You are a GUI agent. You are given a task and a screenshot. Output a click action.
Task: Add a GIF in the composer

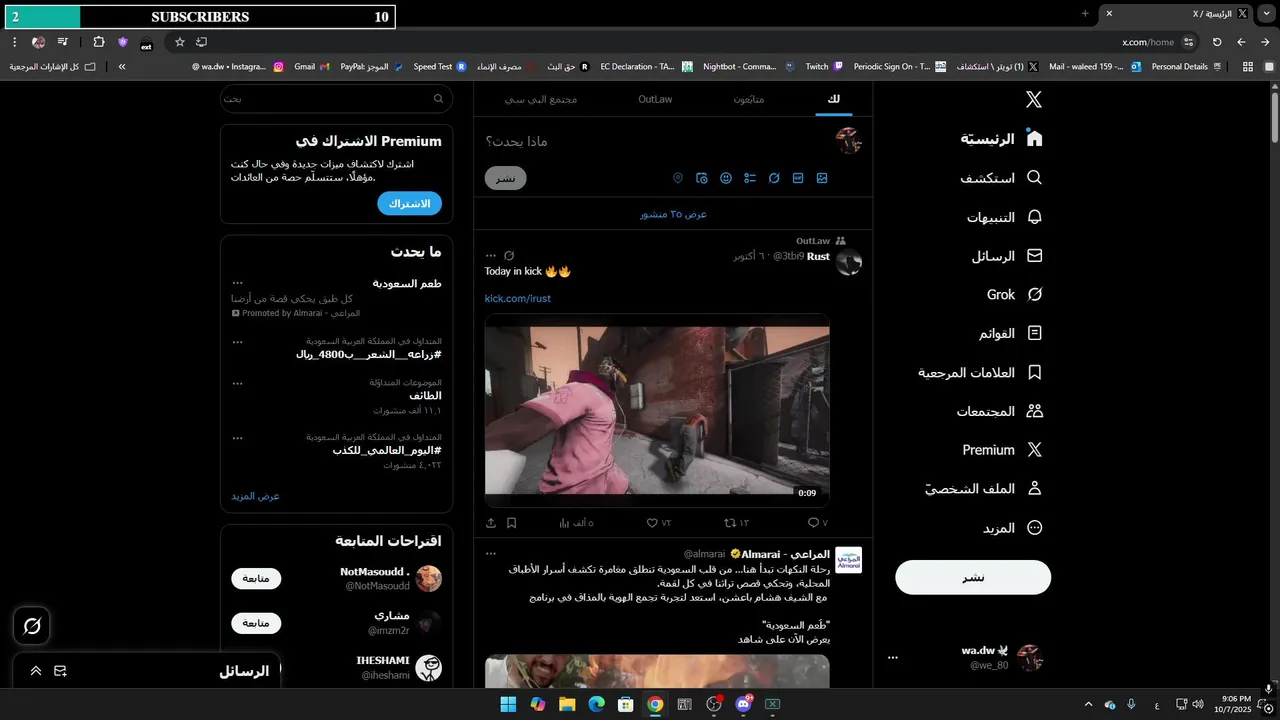(x=798, y=178)
